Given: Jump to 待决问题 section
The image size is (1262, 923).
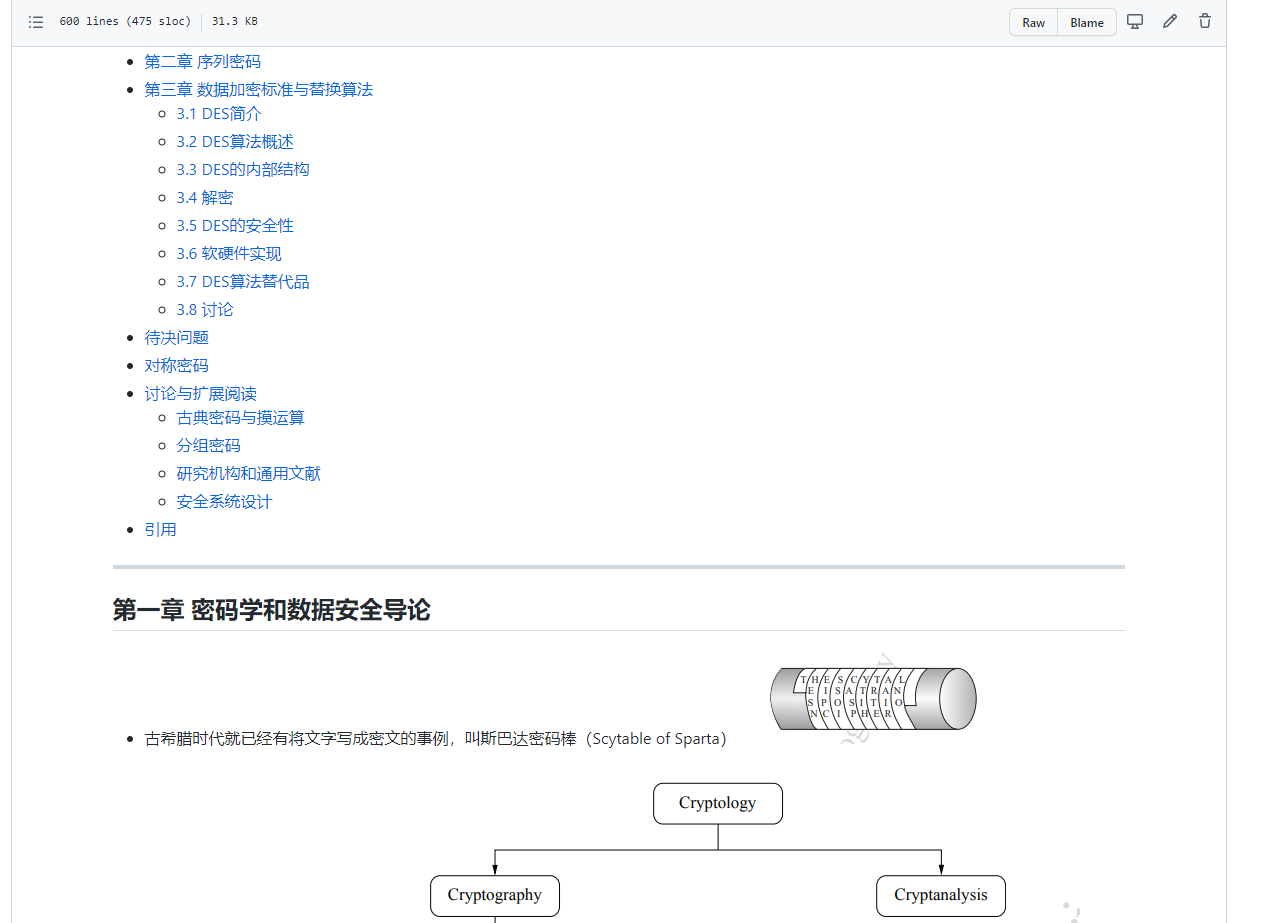Looking at the screenshot, I should [176, 338].
